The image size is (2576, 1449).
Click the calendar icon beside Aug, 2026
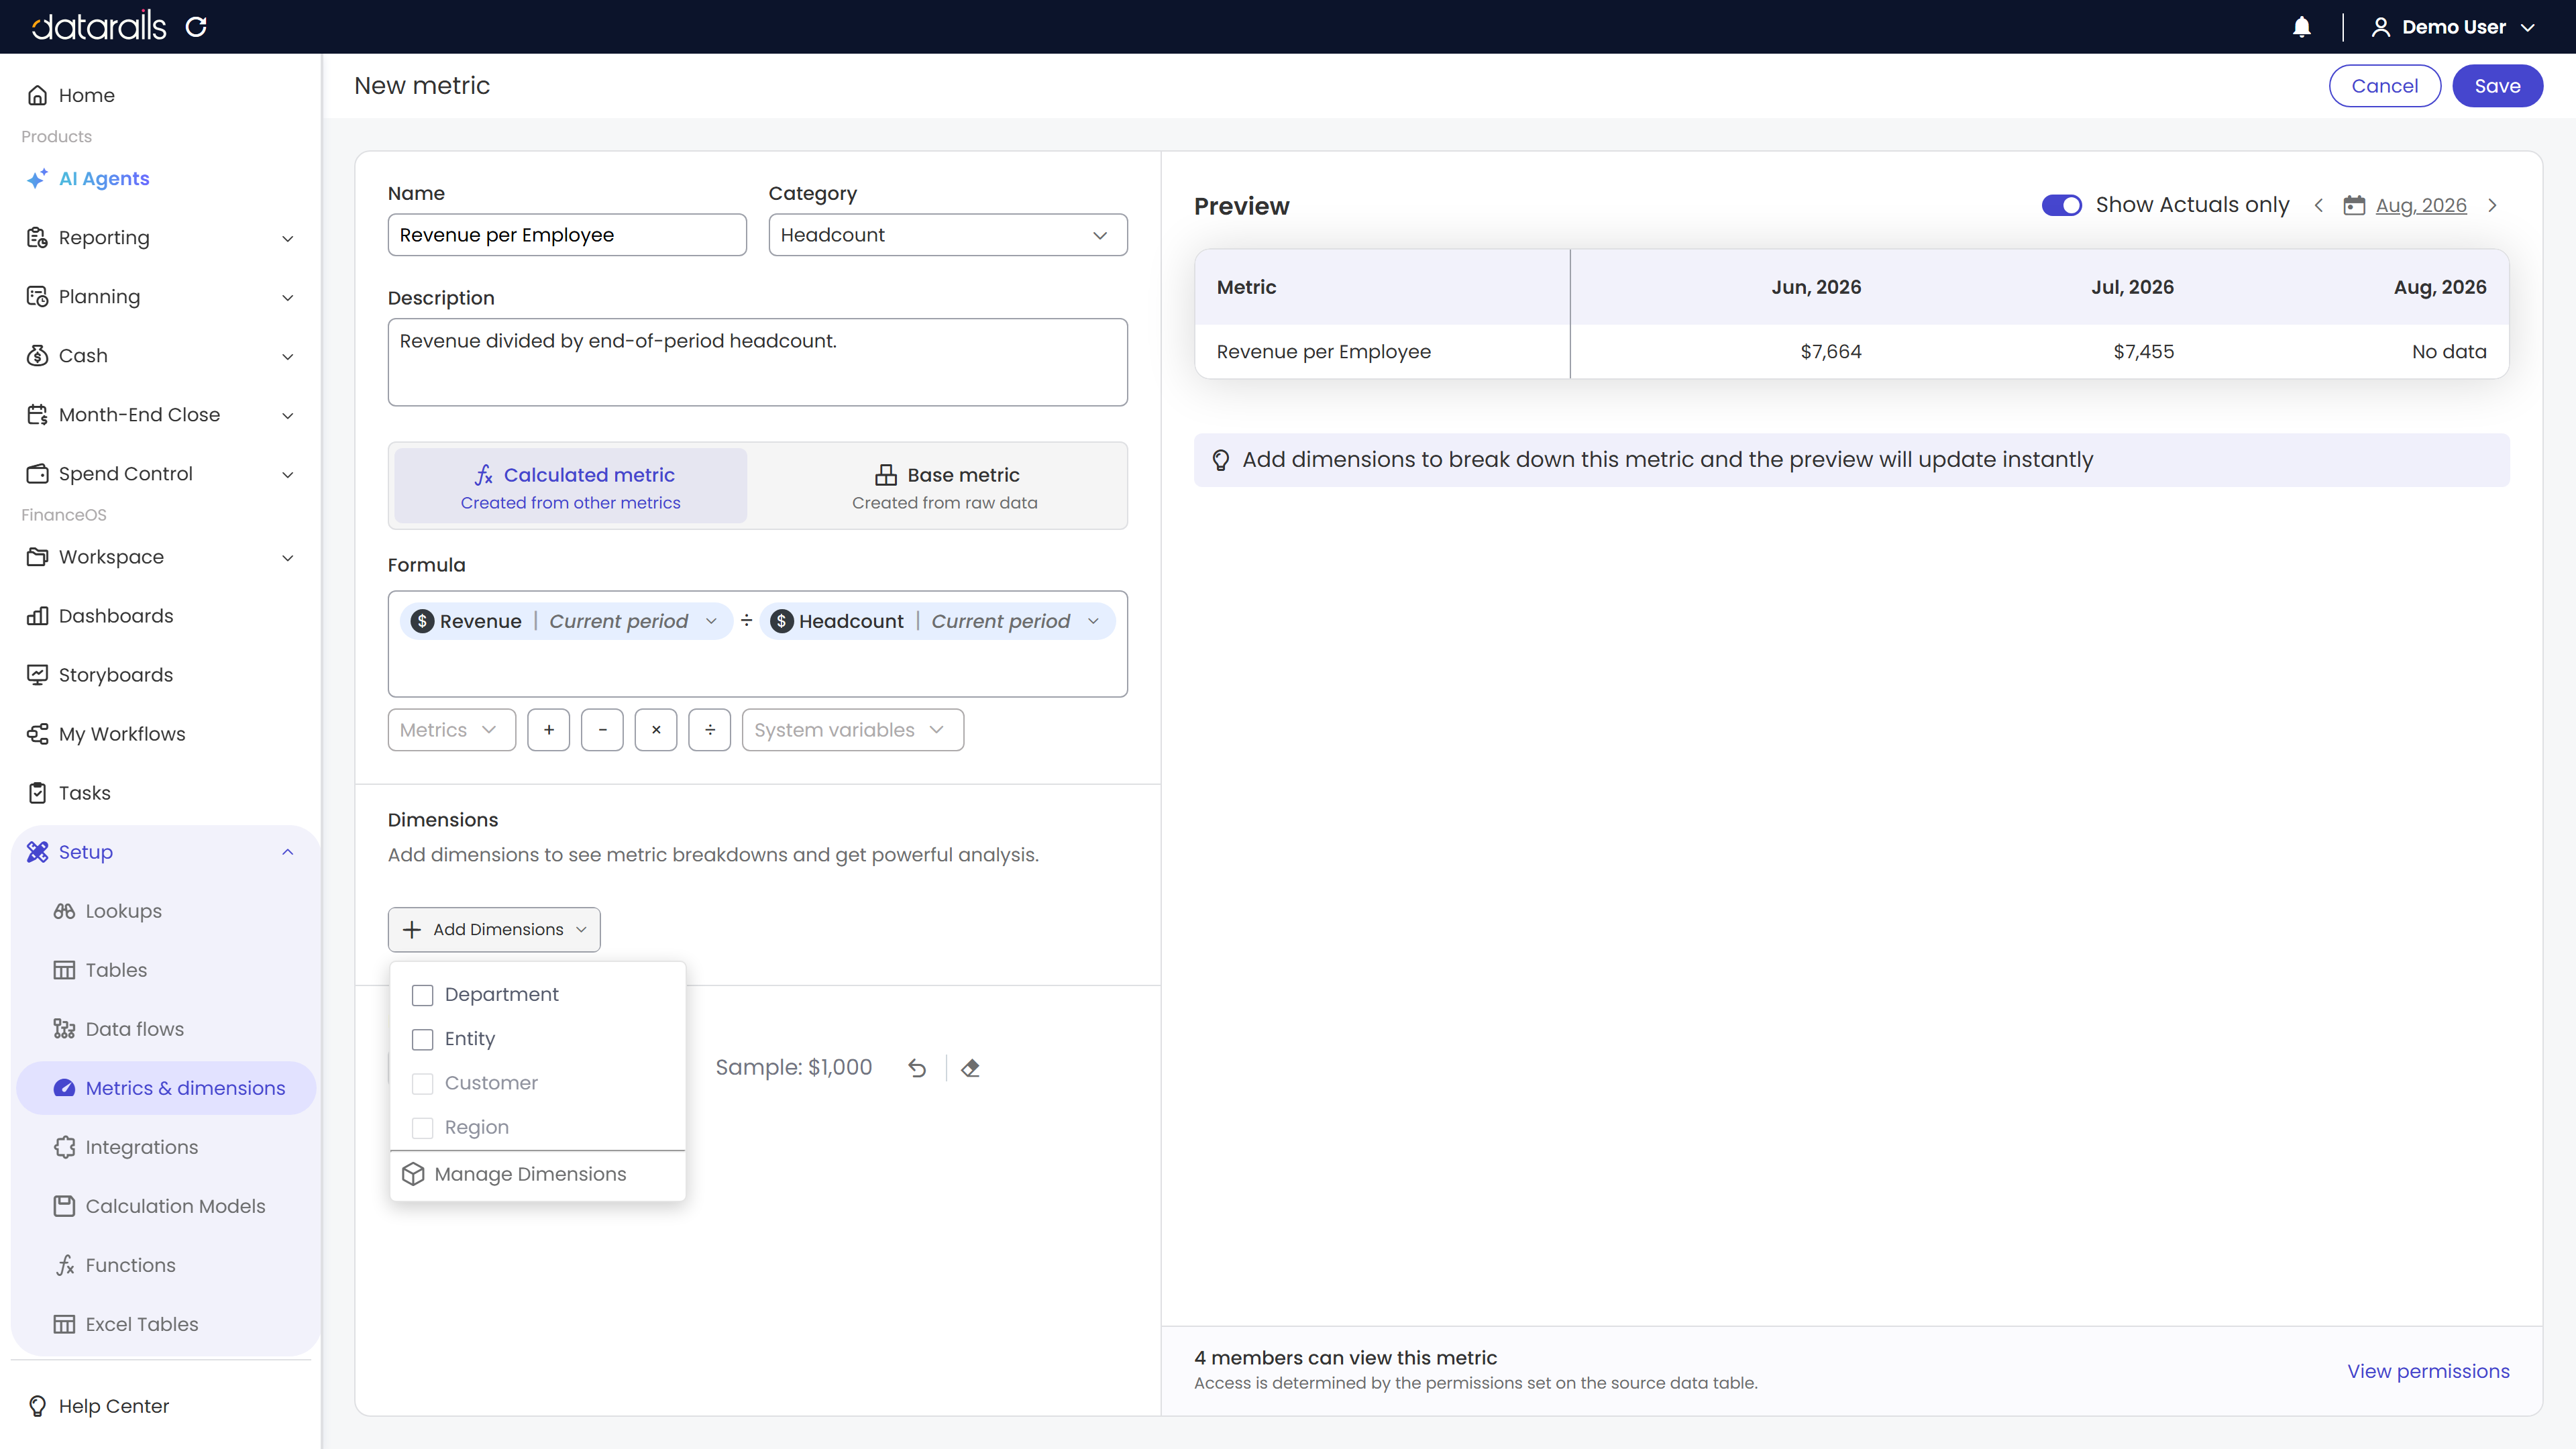[x=2354, y=206]
